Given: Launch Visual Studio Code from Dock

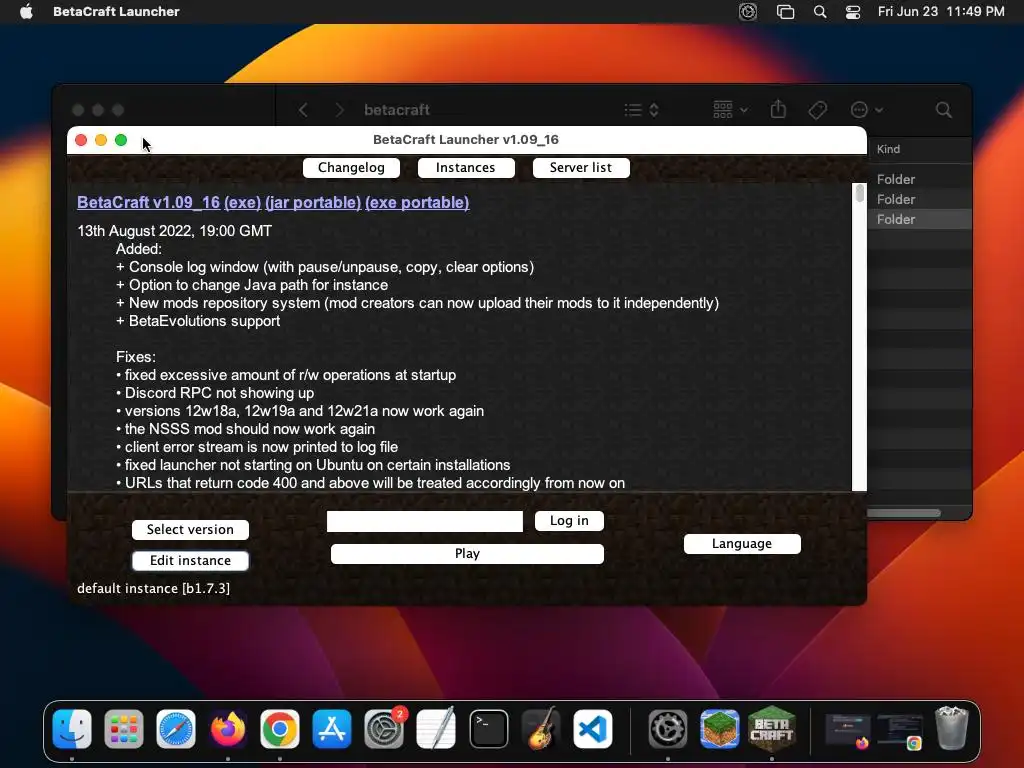Looking at the screenshot, I should [x=592, y=728].
